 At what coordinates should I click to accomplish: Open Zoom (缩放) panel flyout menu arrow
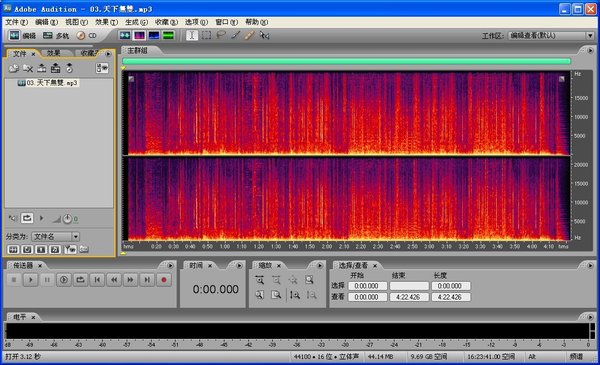coord(320,265)
